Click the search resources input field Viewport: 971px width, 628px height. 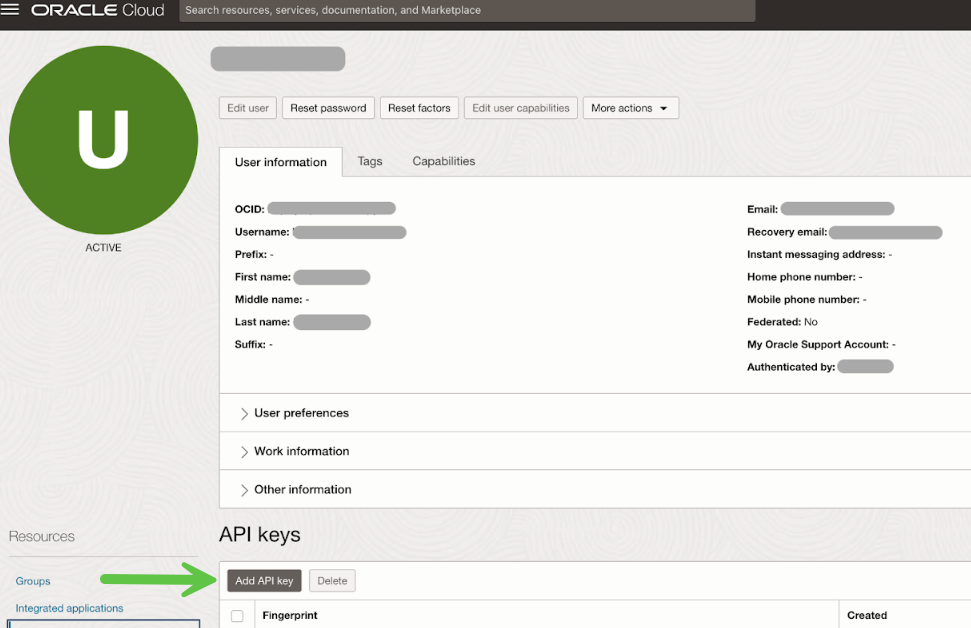point(466,10)
